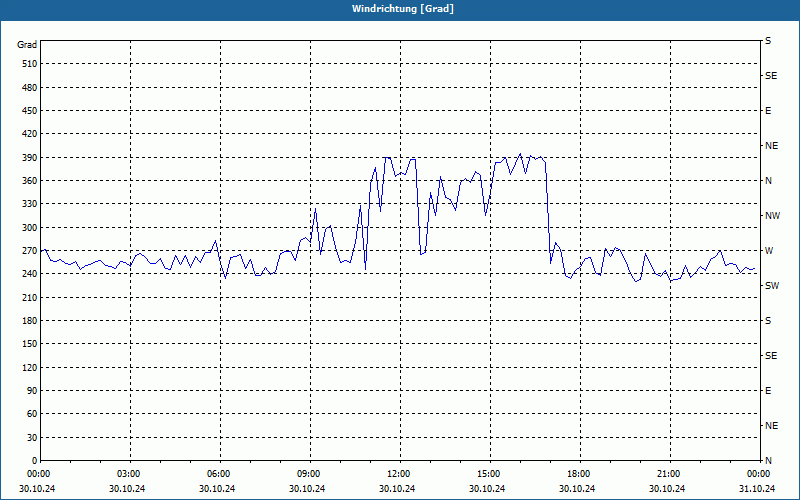This screenshot has height=500, width=800.
Task: Select the W compass label on right axis
Action: (769, 251)
